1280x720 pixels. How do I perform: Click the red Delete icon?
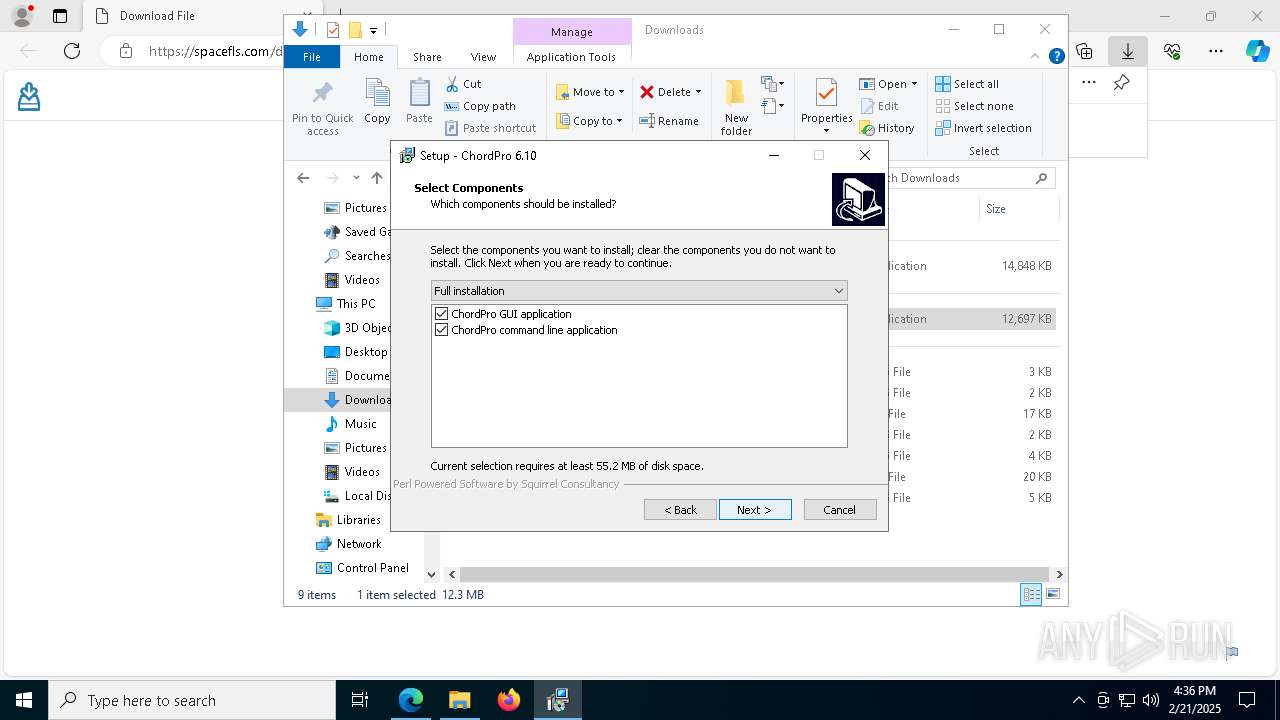(x=647, y=92)
